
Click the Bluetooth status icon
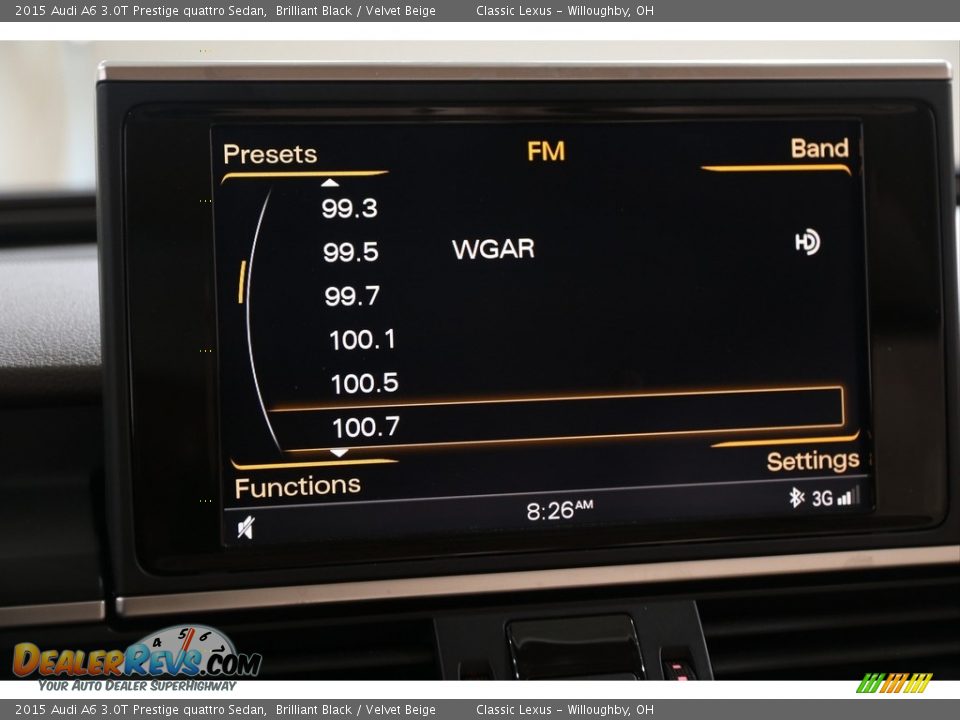point(796,497)
